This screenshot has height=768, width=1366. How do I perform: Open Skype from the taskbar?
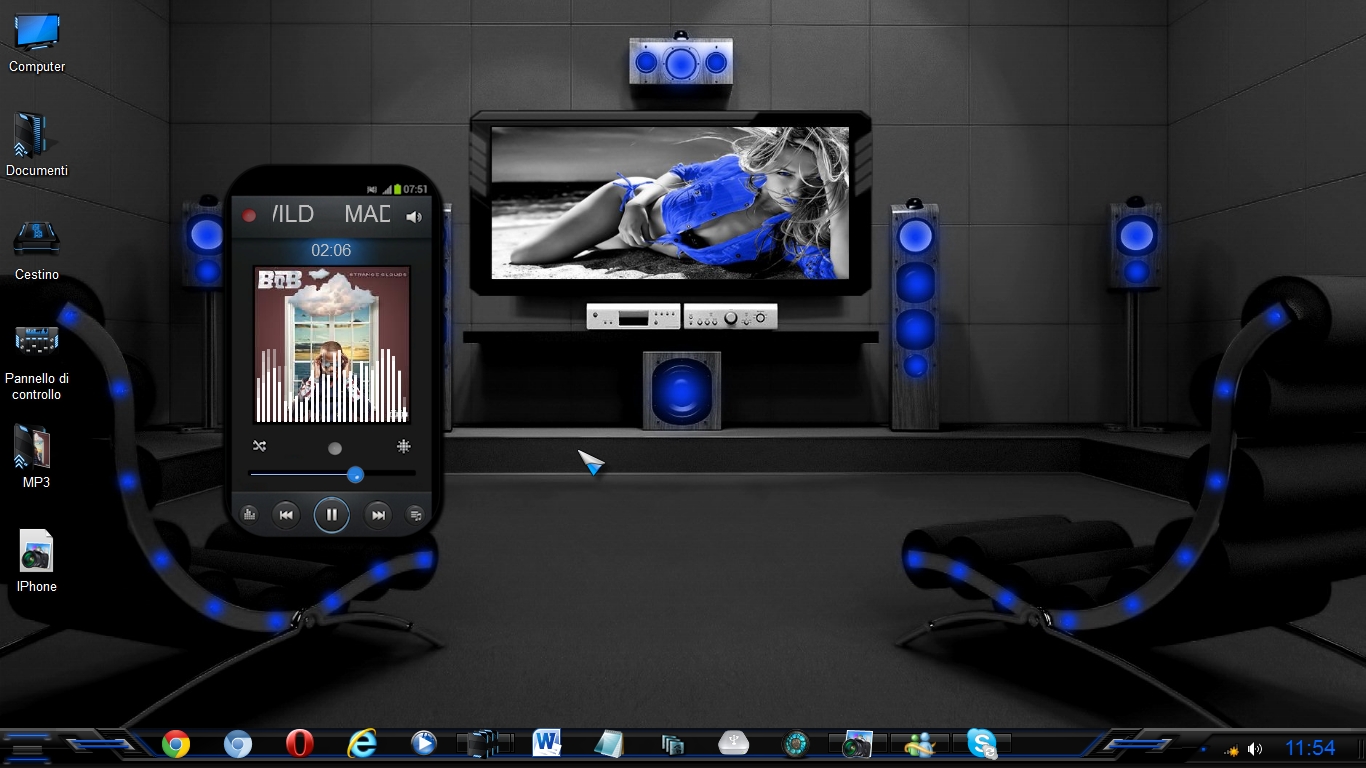(x=982, y=744)
